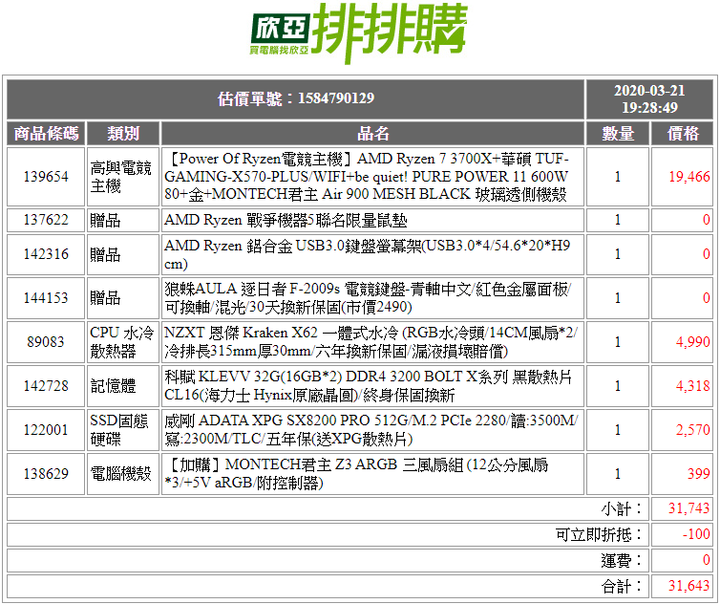Click category 記憶體
720x604 pixels.
tap(113, 386)
